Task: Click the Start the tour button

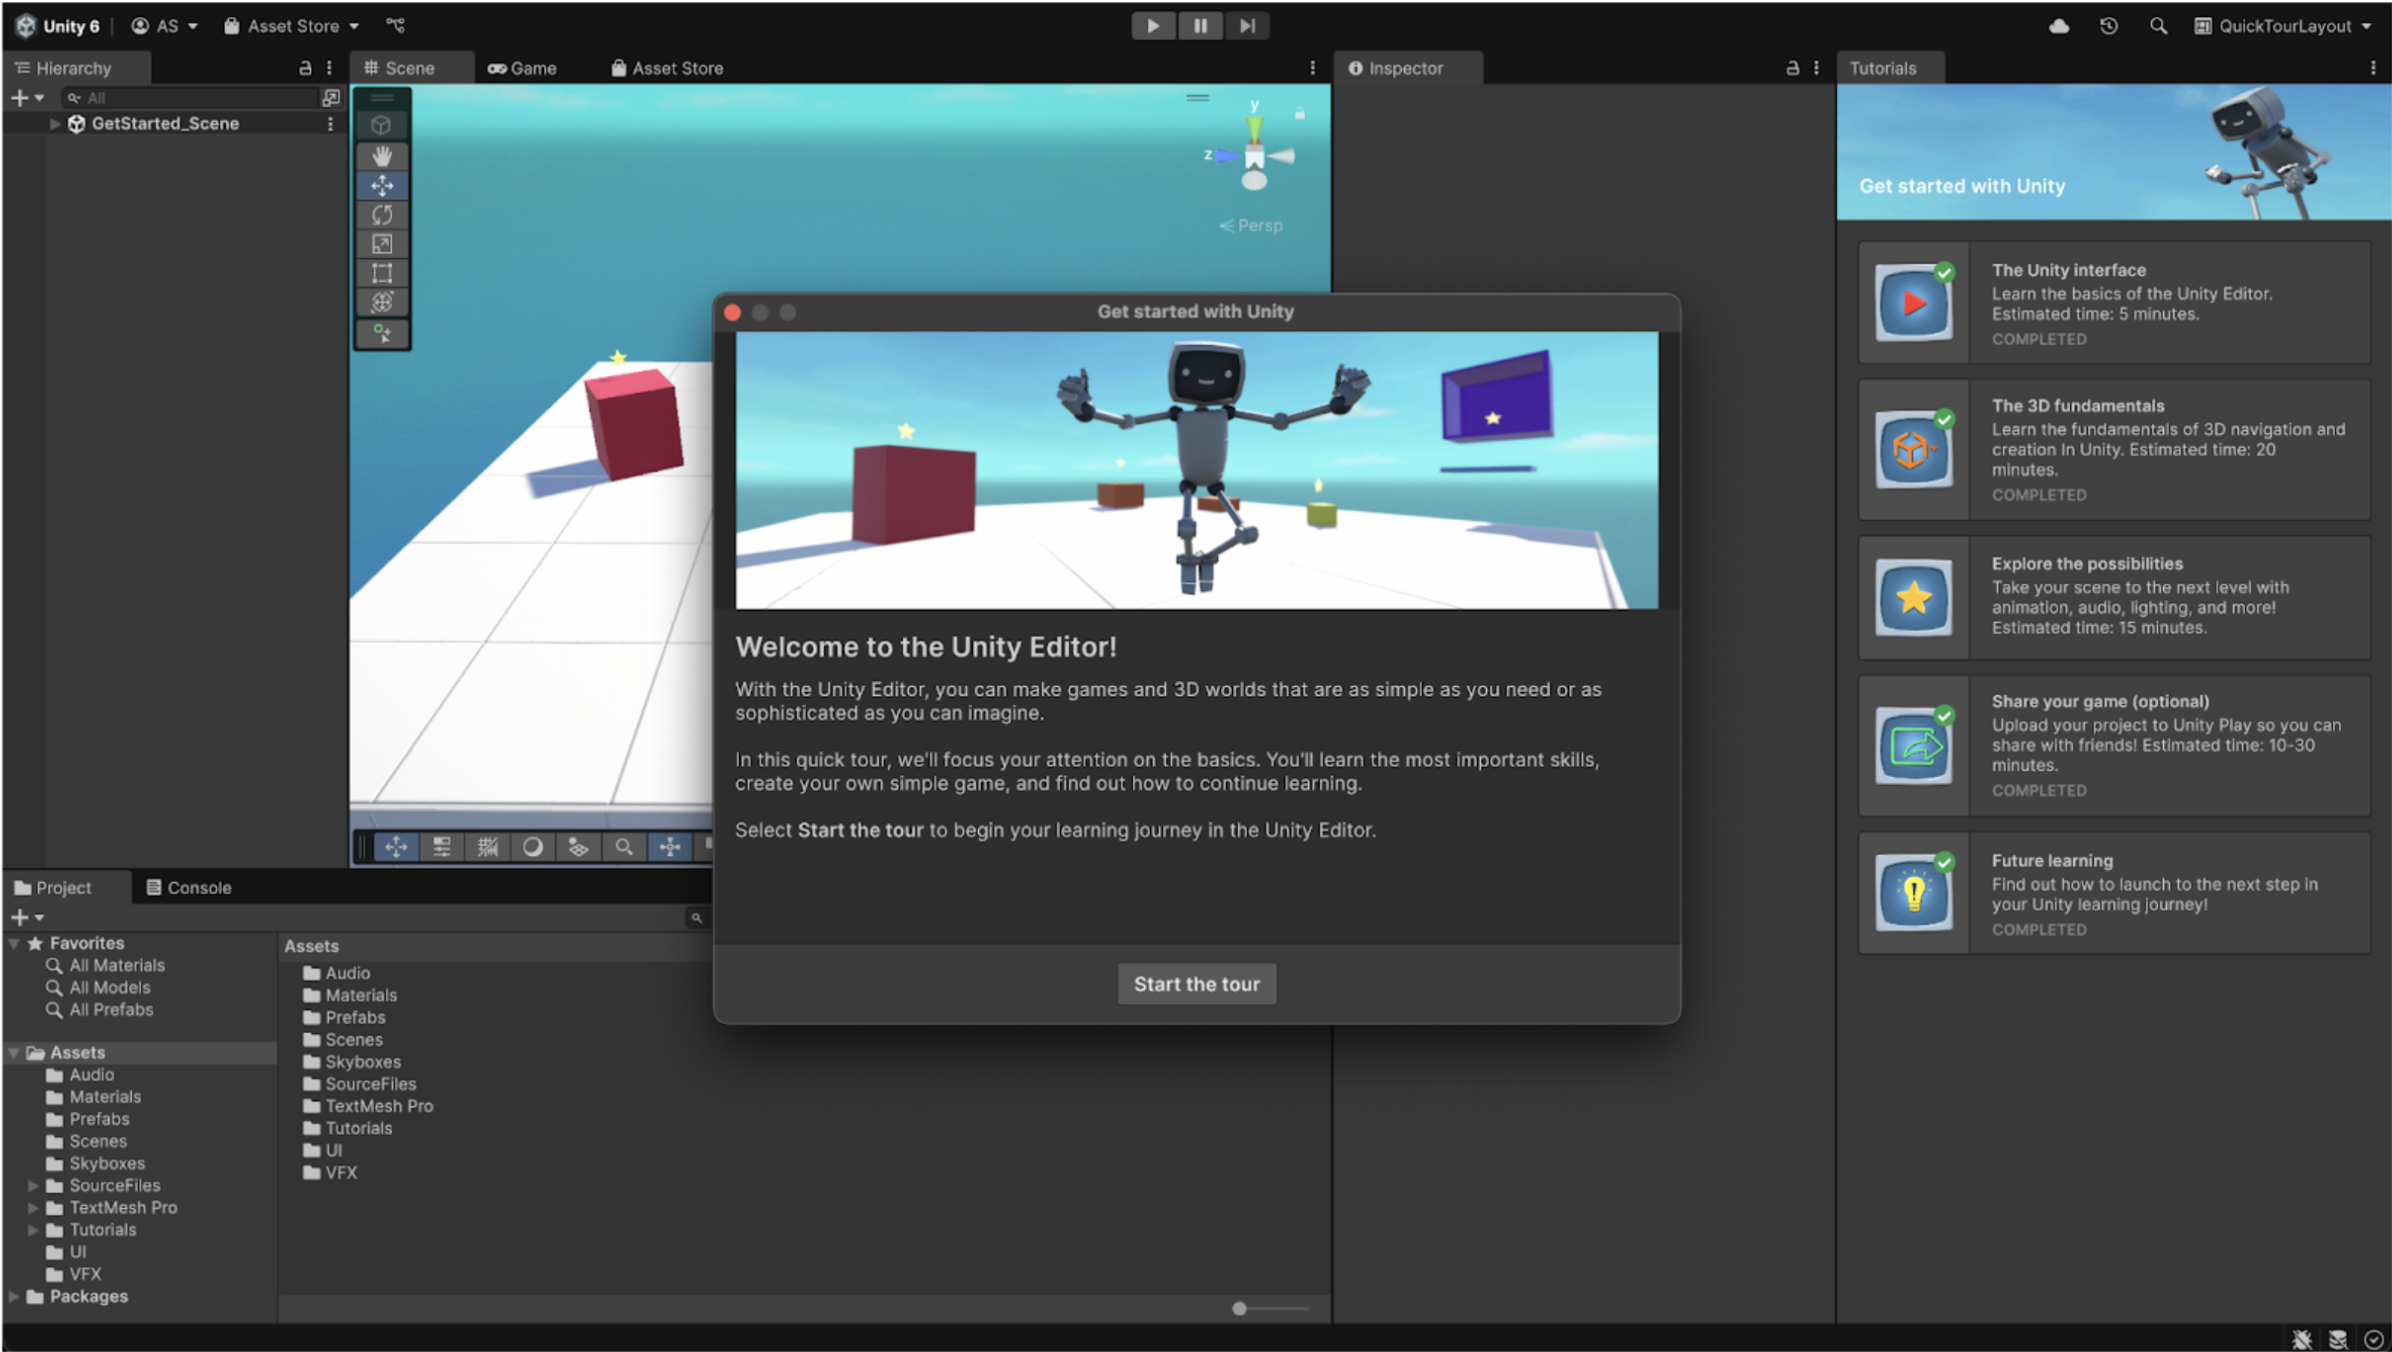Action: click(x=1196, y=984)
